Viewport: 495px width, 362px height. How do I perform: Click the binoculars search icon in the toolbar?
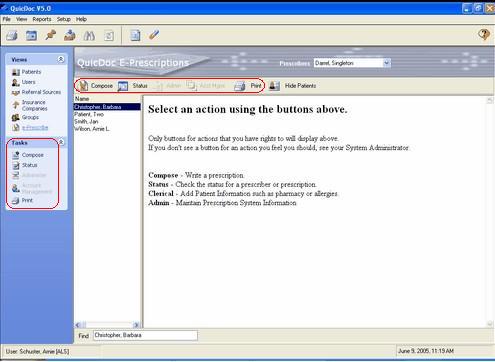click(89, 35)
